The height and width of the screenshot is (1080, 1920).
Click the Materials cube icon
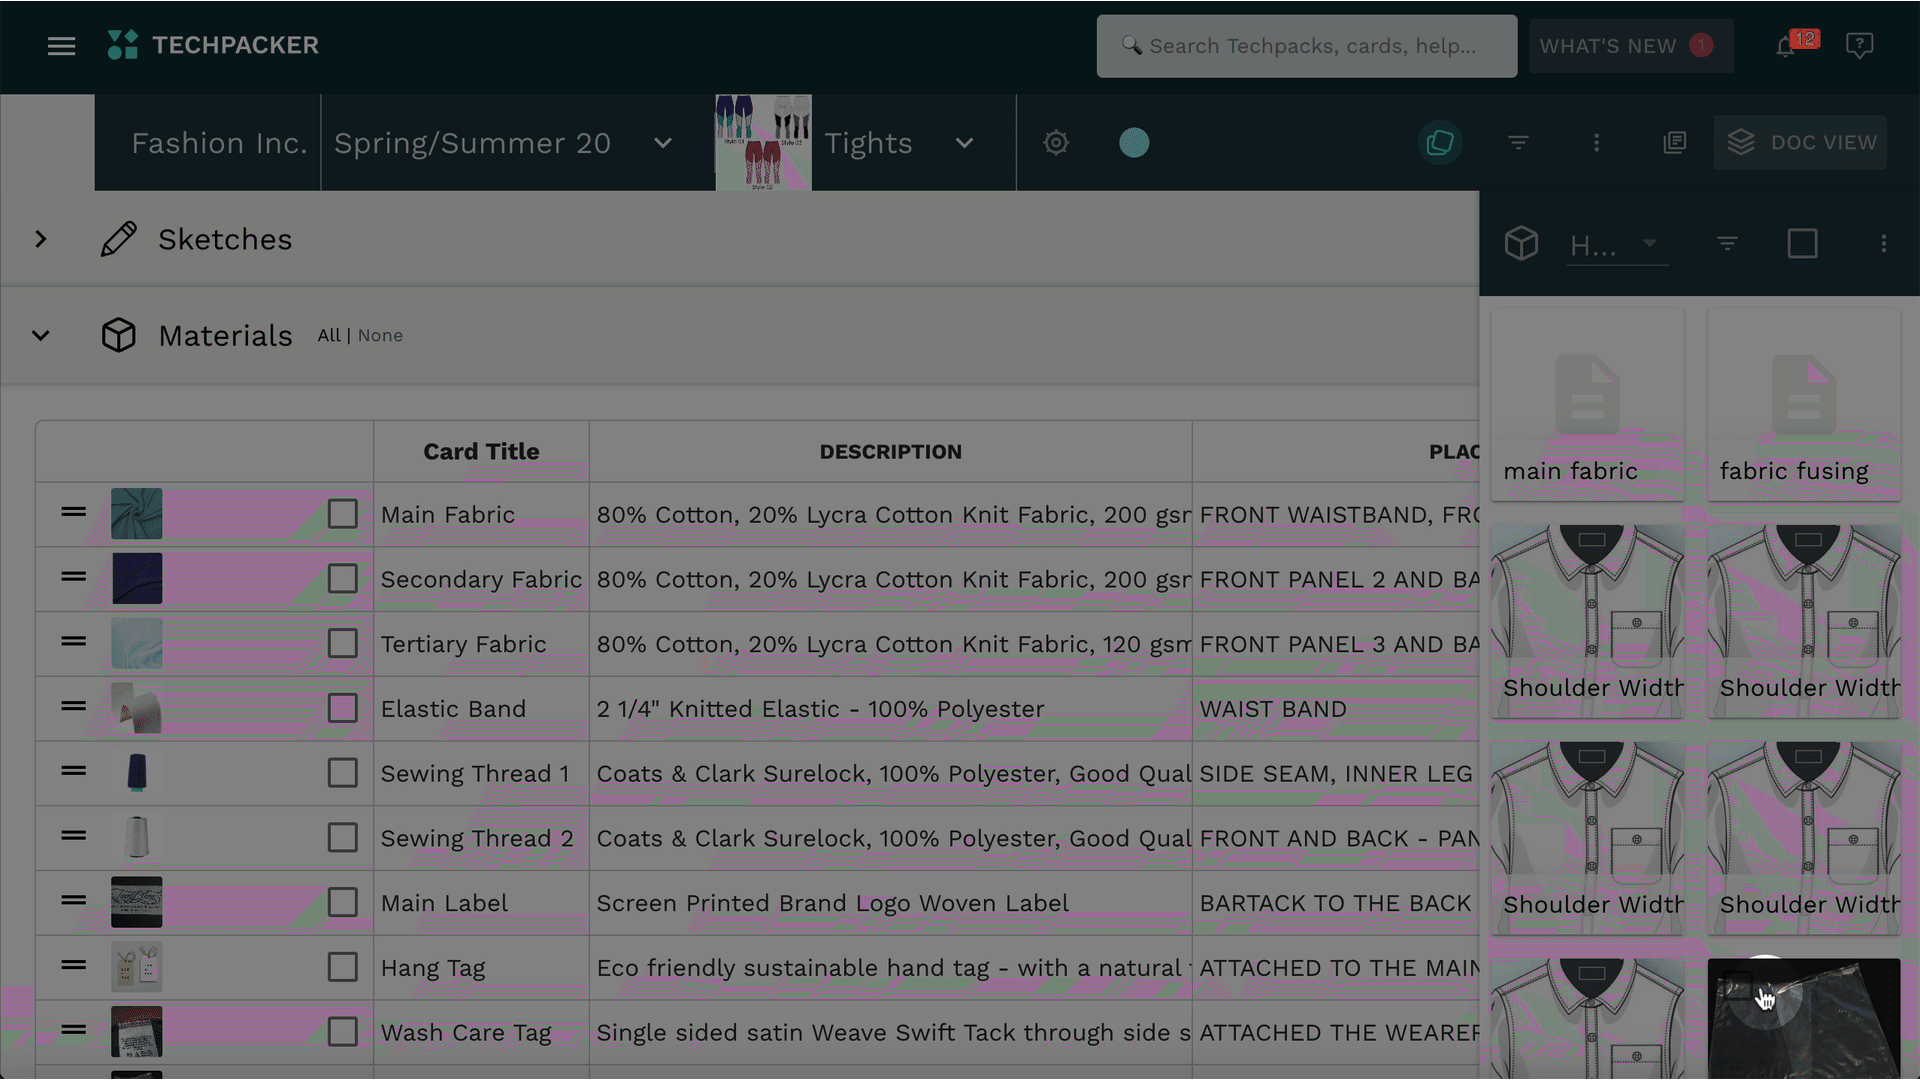click(x=119, y=335)
